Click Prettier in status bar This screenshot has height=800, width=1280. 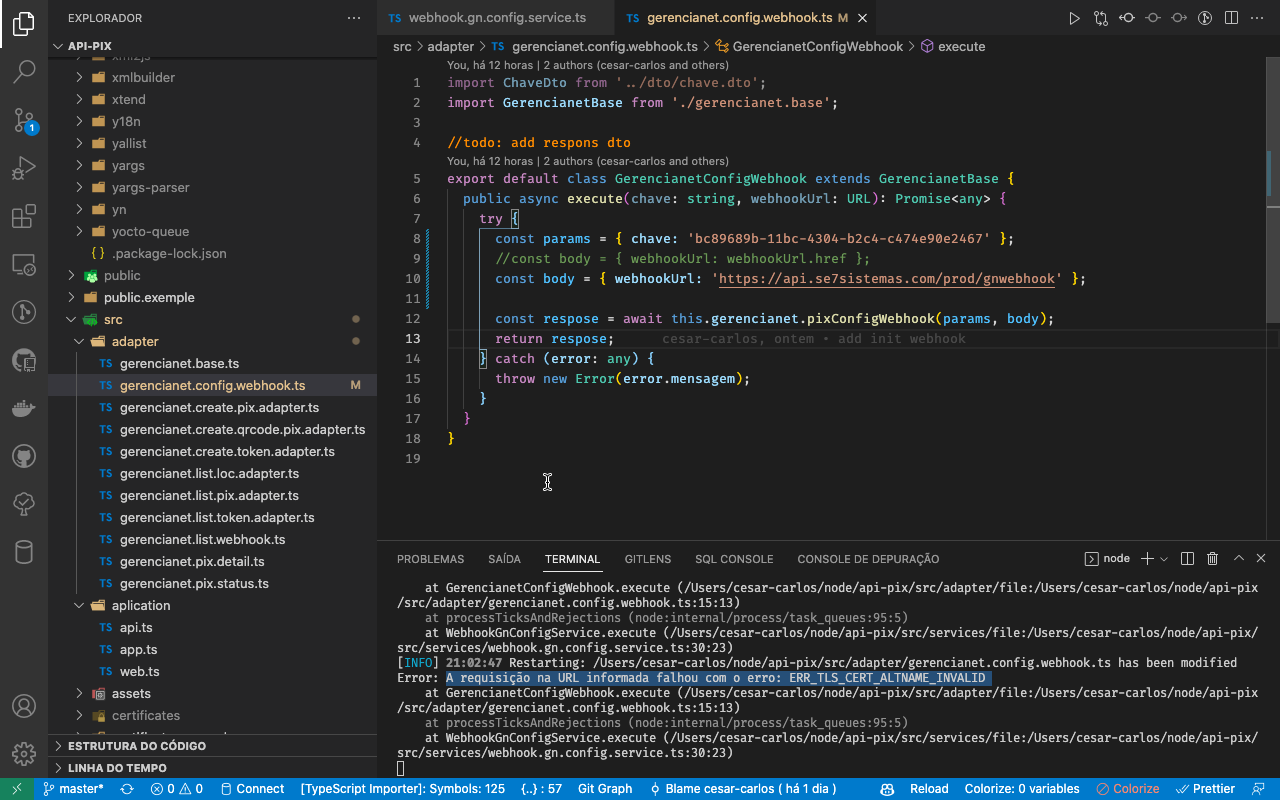tap(1205, 789)
